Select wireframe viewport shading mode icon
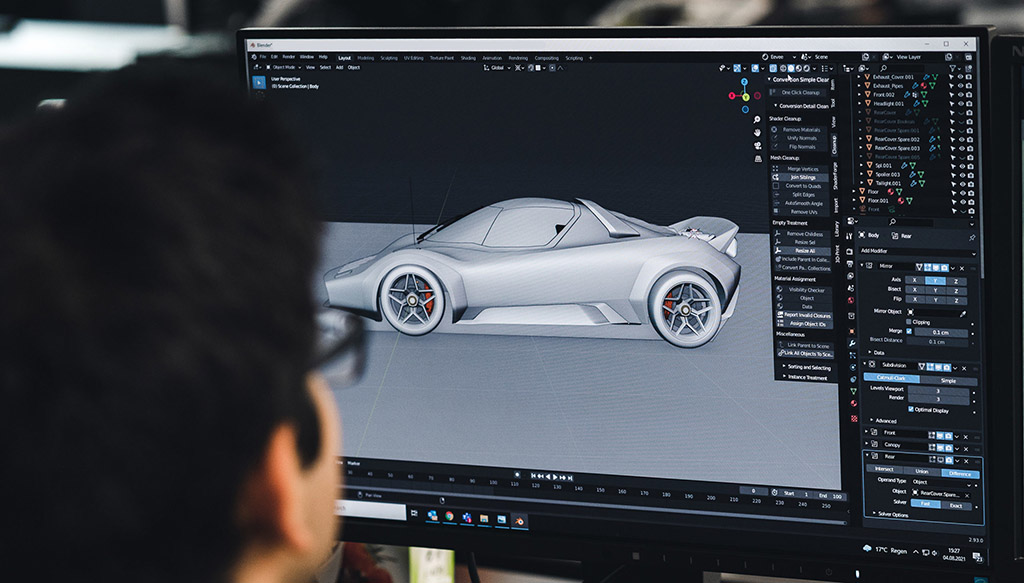Screen dimensions: 1024x583 click(783, 69)
